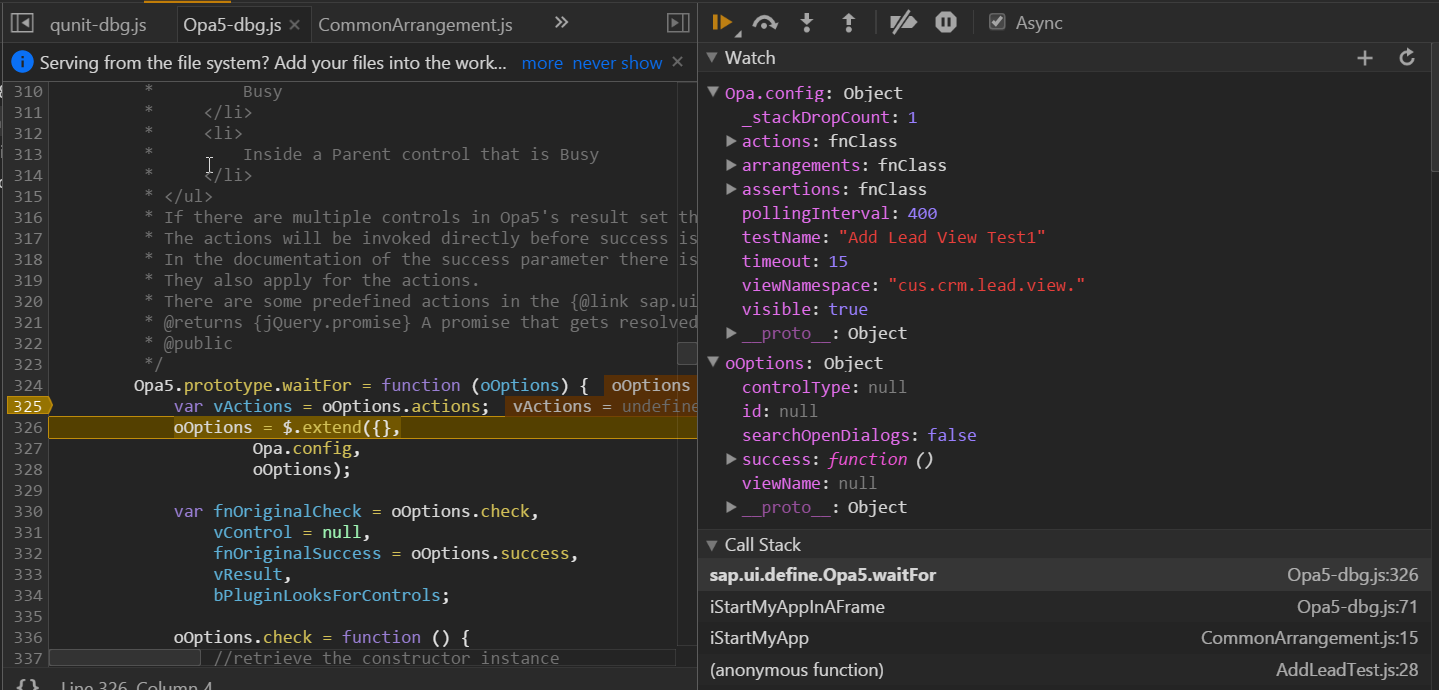The height and width of the screenshot is (690, 1439).
Task: Switch to the qunit-dbg.js tab
Action: click(x=98, y=24)
